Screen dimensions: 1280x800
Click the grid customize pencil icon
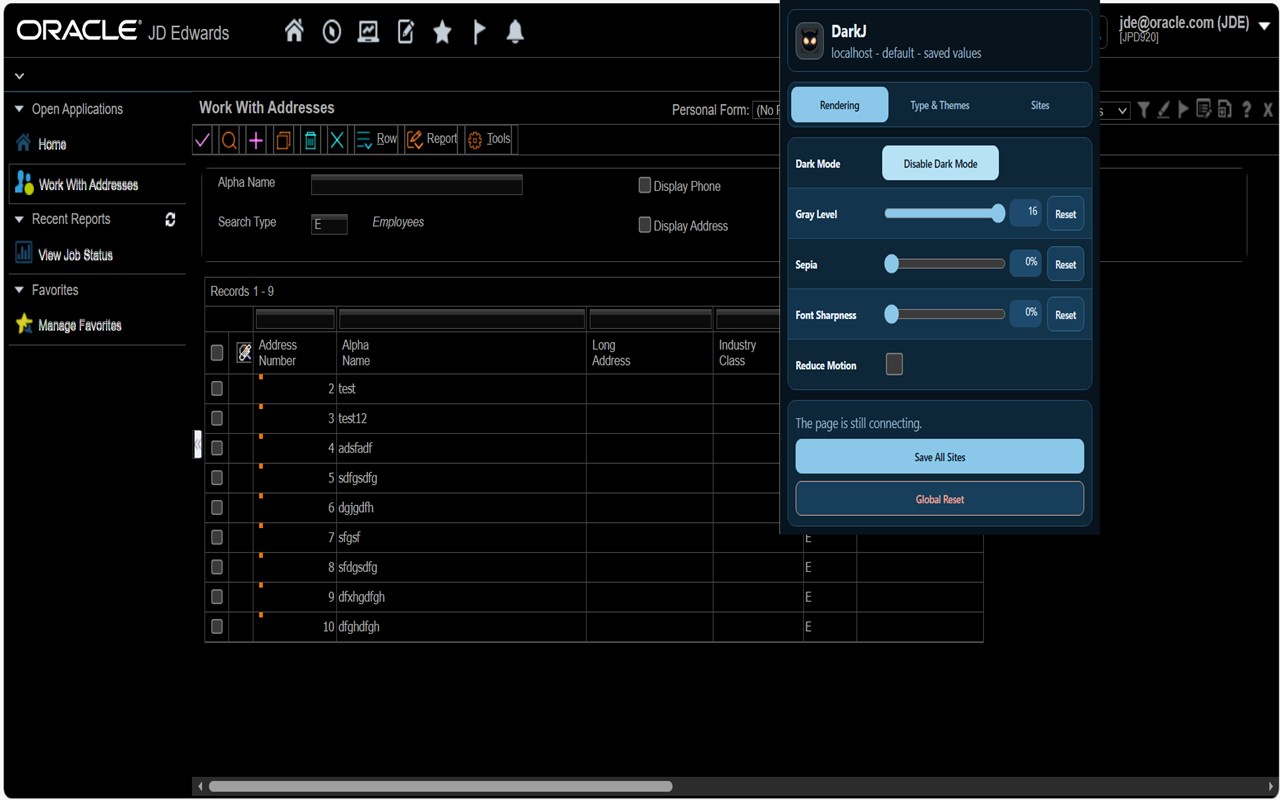click(x=244, y=352)
